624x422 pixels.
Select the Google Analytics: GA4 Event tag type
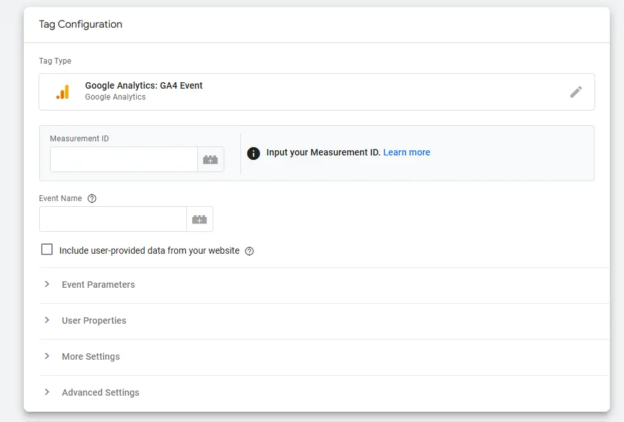click(317, 92)
